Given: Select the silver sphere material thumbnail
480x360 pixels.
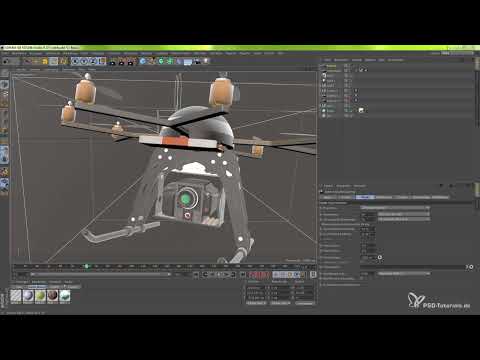Looking at the screenshot, I should [x=28, y=296].
